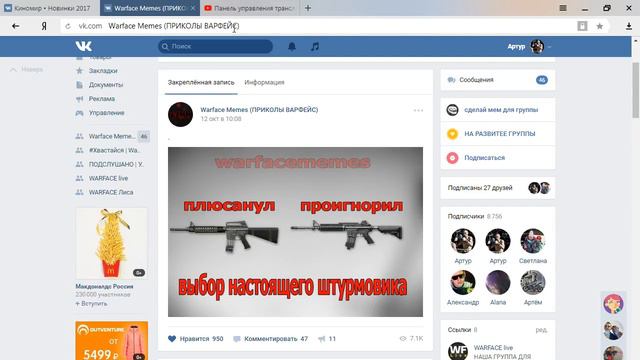Image resolution: width=640 pixels, height=360 pixels.
Task: Click the page vertical scrollbar
Action: [x=636, y=90]
